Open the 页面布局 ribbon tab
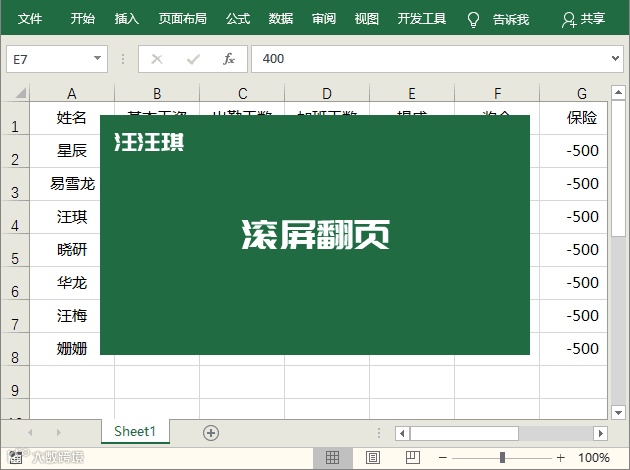Image resolution: width=630 pixels, height=470 pixels. tap(182, 18)
